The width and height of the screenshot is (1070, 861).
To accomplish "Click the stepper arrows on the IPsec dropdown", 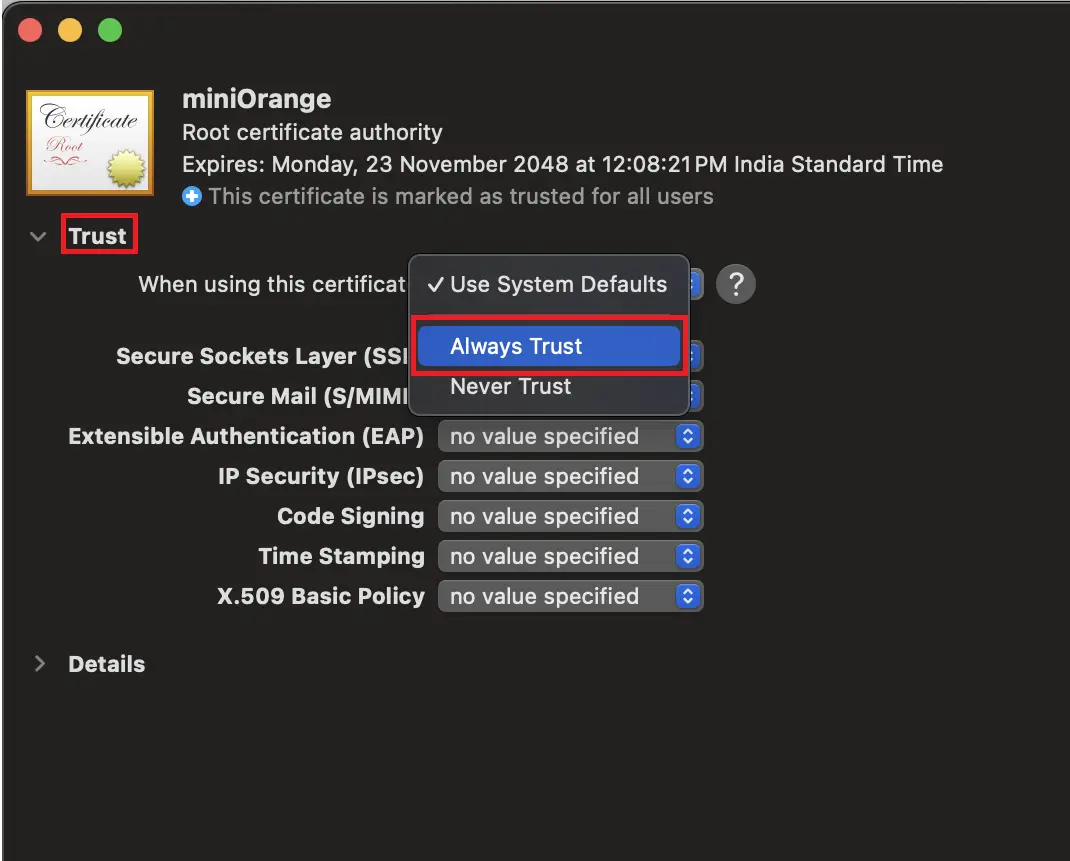I will [687, 476].
